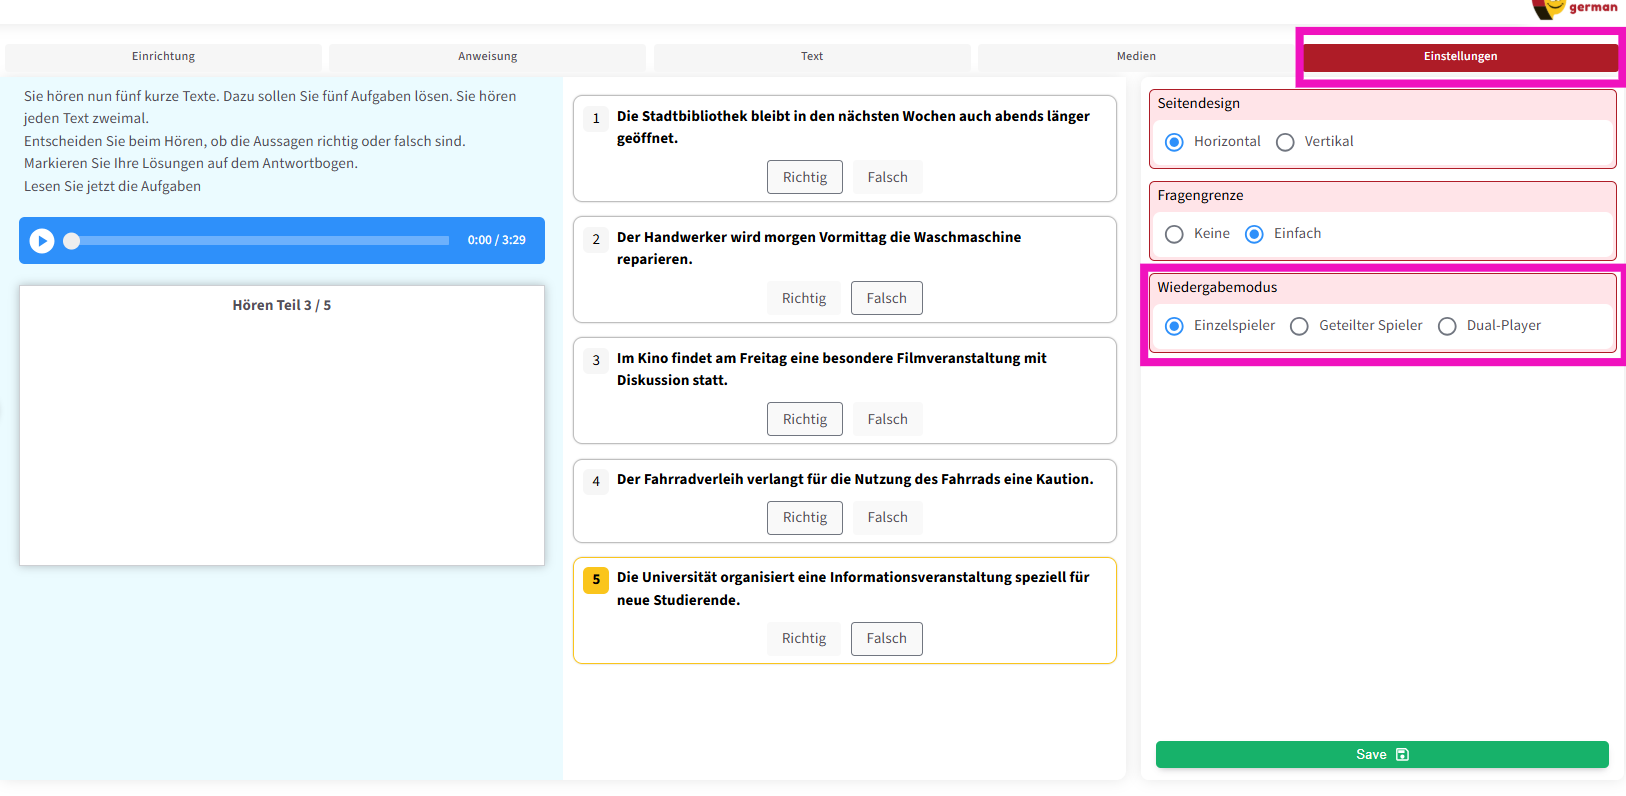Set Fragengrenze to Keine
The height and width of the screenshot is (796, 1626).
(1175, 234)
